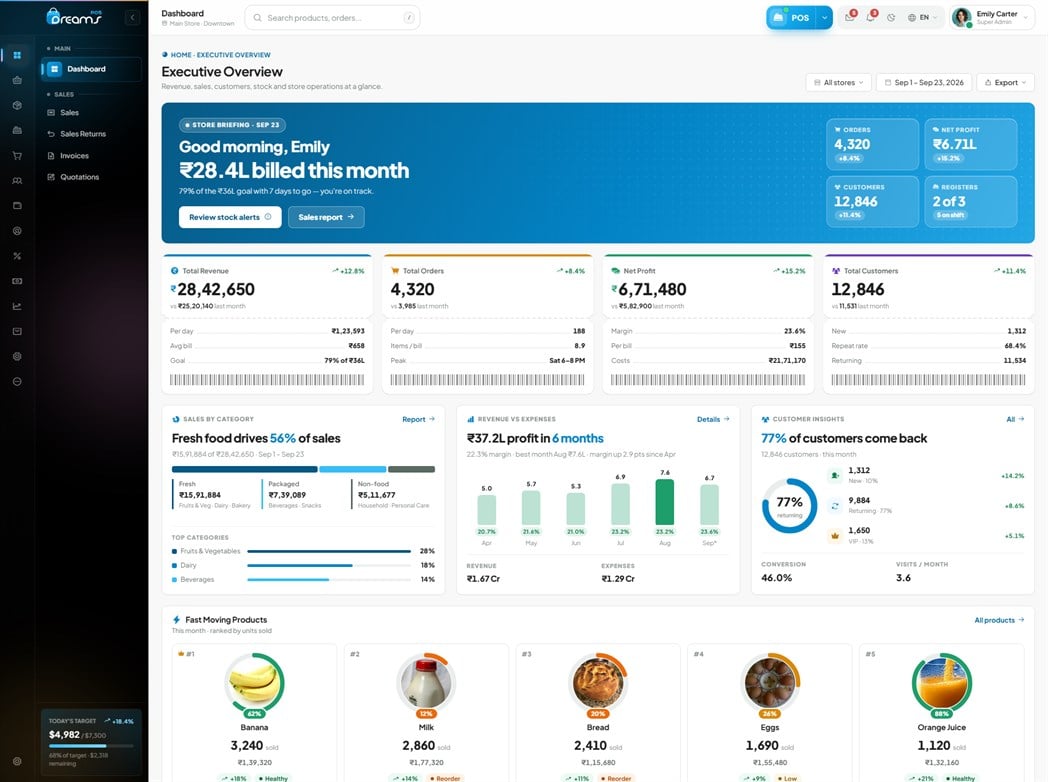The image size is (1048, 782).
Task: Click the Orders 4,320 tile in the banner
Action: 872,144
